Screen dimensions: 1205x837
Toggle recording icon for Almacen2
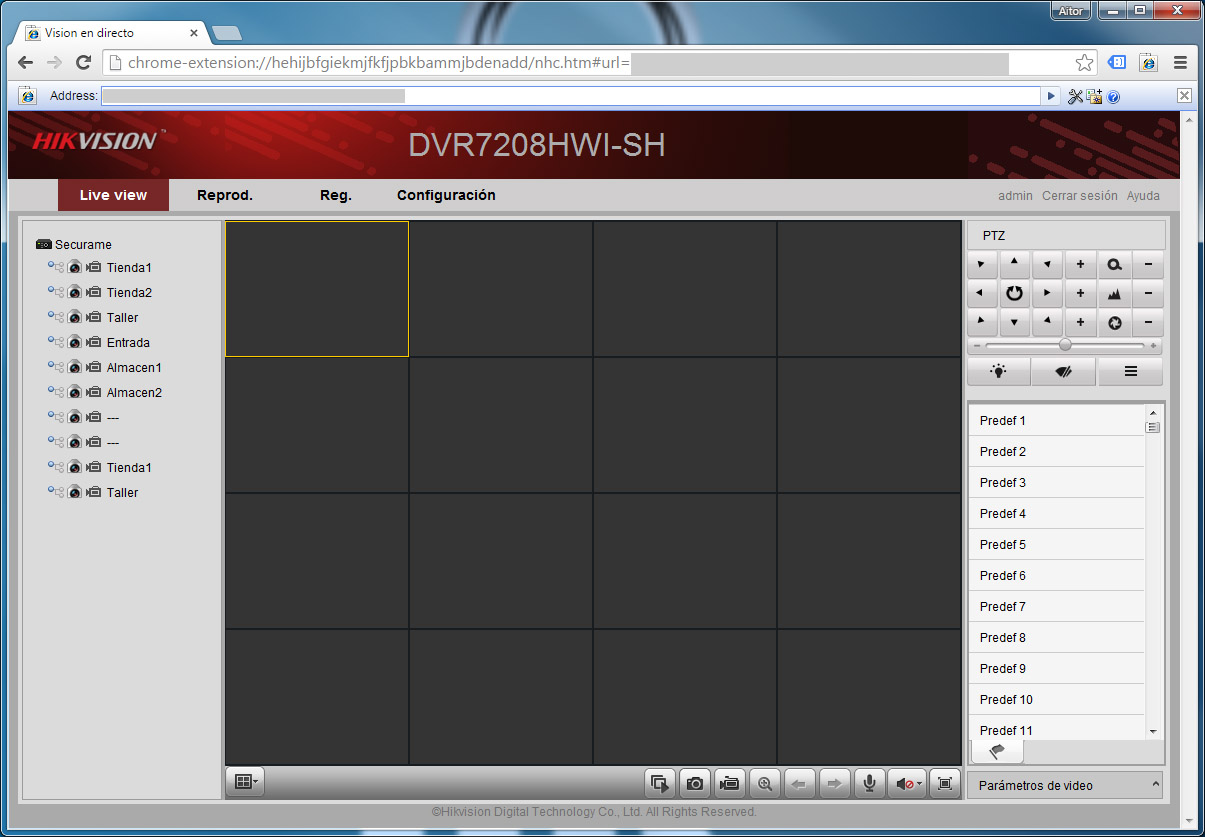(94, 392)
